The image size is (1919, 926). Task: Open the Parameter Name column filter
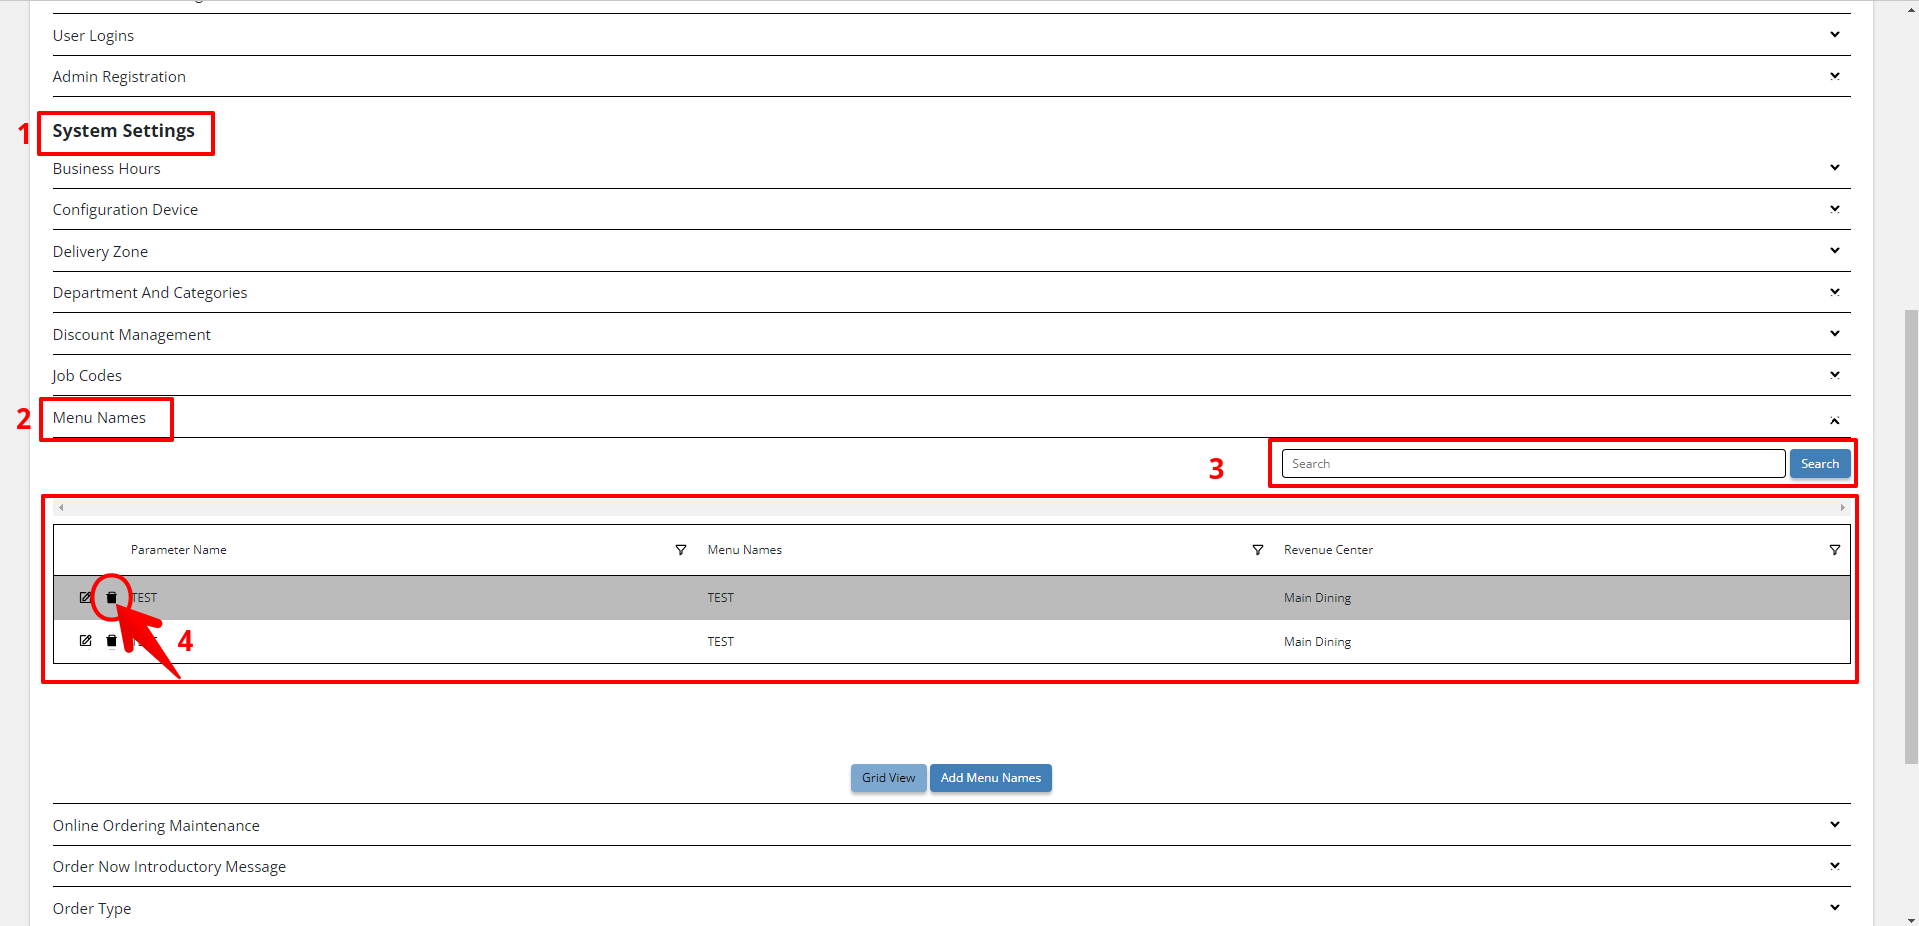[x=681, y=550]
